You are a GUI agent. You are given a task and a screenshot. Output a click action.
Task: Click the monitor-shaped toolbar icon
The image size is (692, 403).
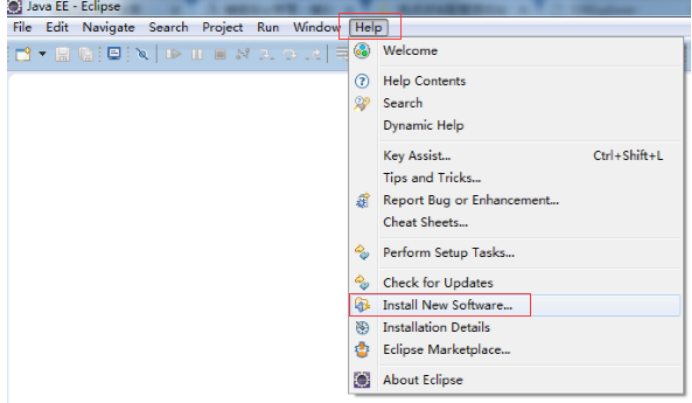[113, 54]
